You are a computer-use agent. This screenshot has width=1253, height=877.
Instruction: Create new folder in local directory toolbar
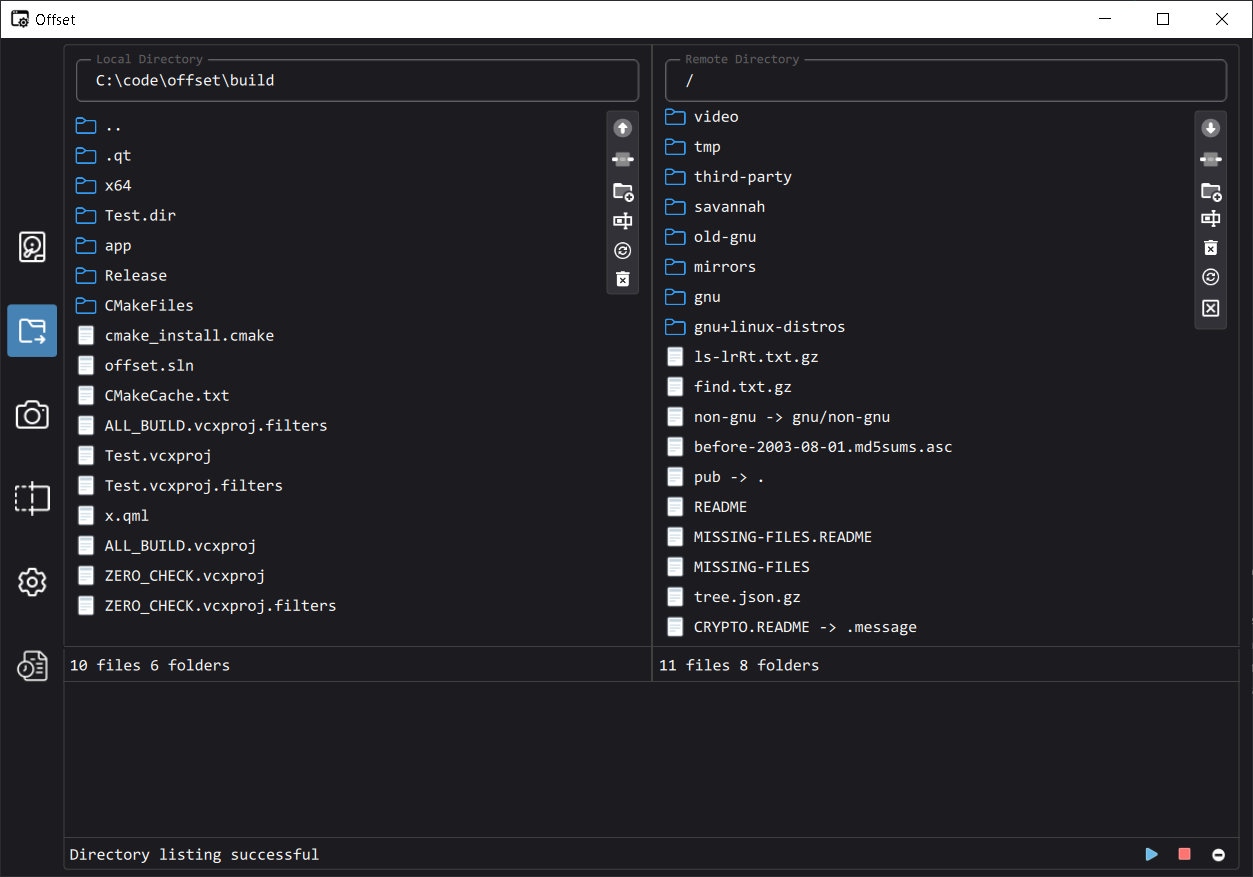coord(623,191)
